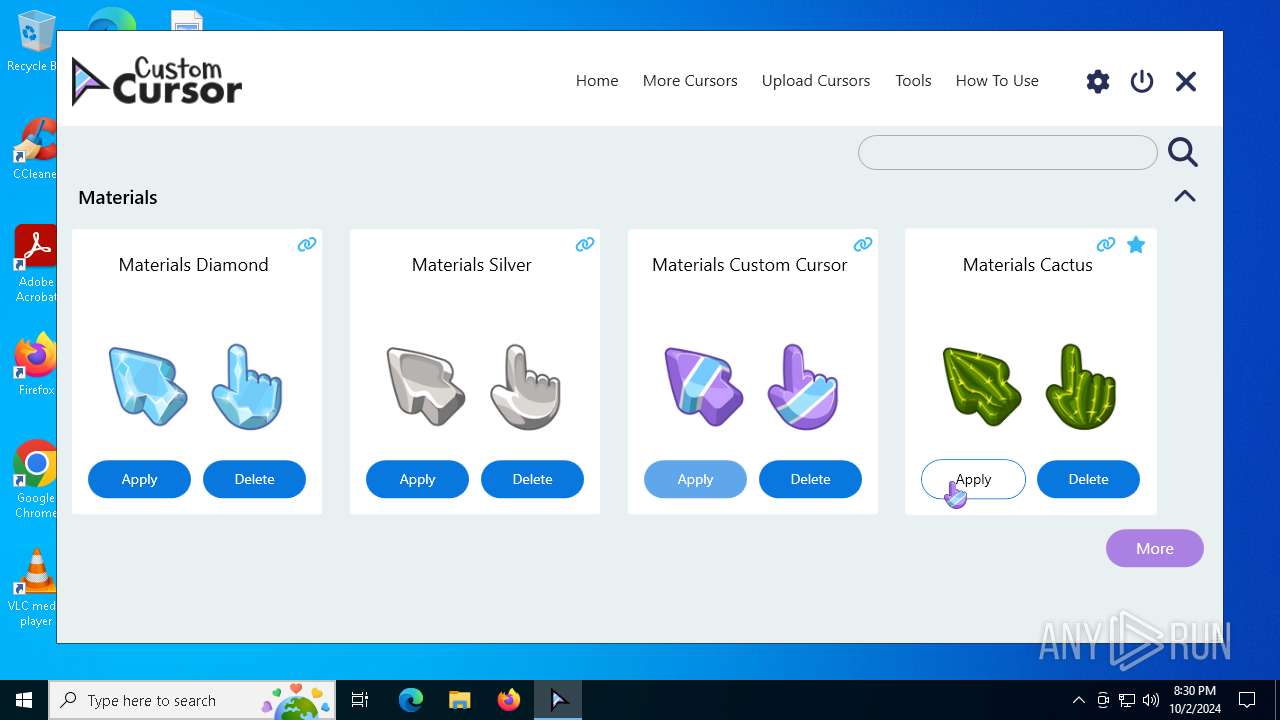Viewport: 1280px width, 720px height.
Task: Open the More Cursors menu item
Action: 690,81
